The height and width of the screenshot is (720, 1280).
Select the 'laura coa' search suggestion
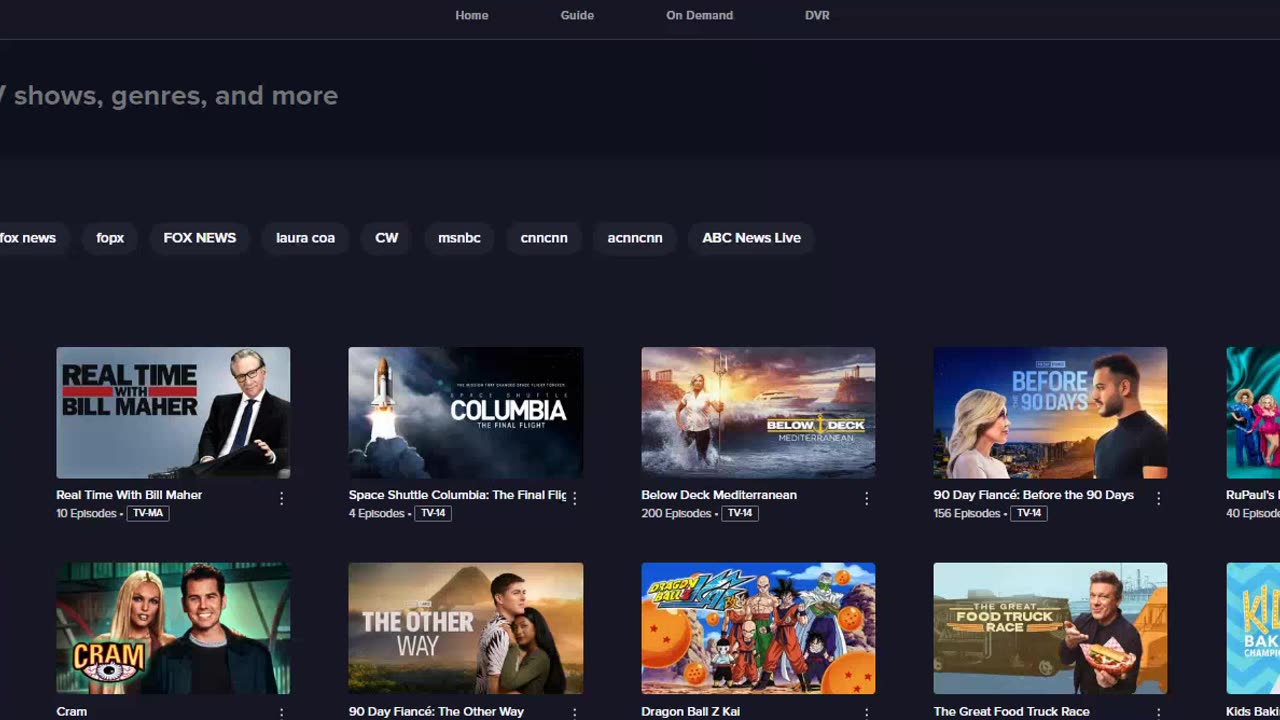305,238
